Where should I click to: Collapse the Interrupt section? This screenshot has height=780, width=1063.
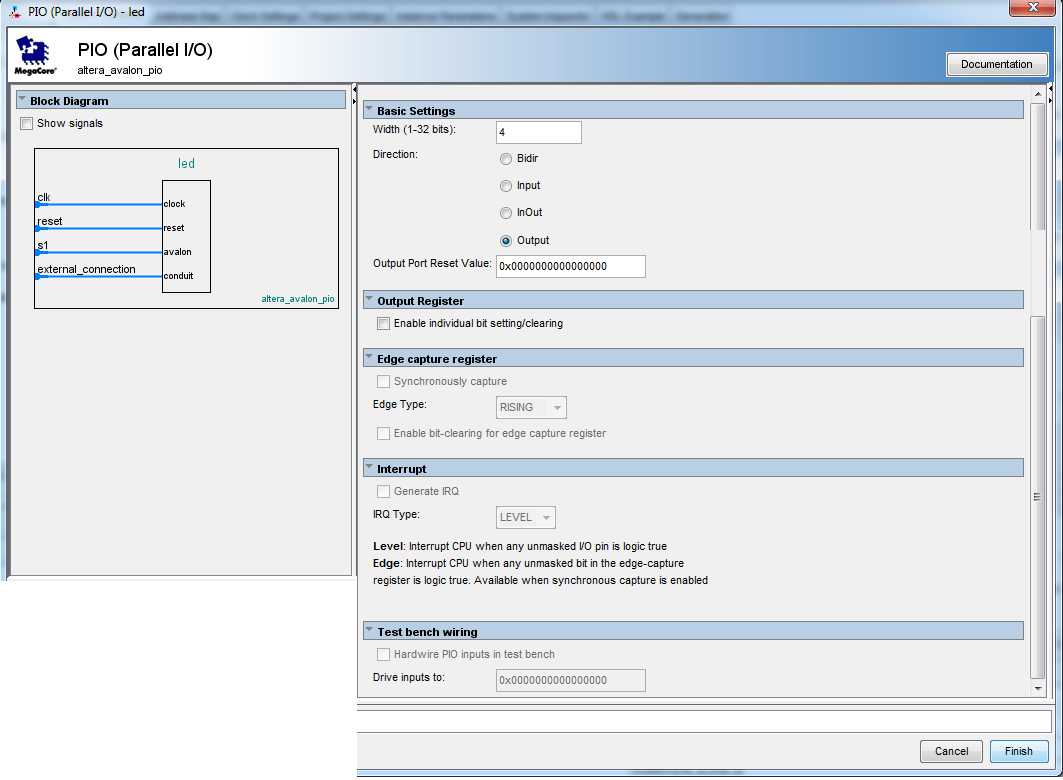[369, 467]
